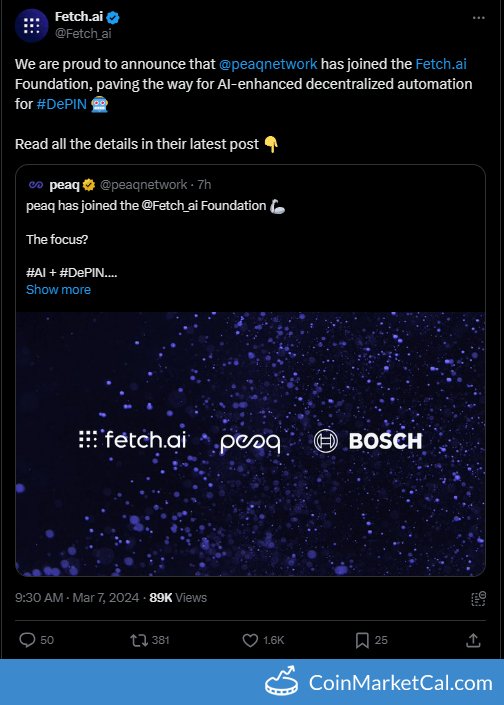Reply using the comment bubble icon
The image size is (504, 705).
coord(27,640)
